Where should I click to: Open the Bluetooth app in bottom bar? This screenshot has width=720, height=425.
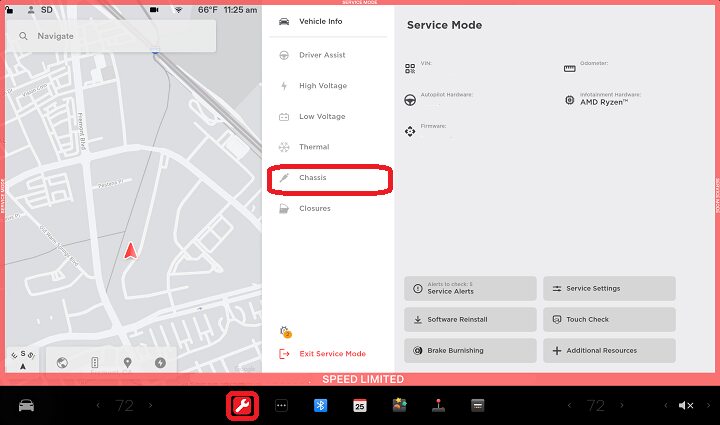tap(321, 405)
